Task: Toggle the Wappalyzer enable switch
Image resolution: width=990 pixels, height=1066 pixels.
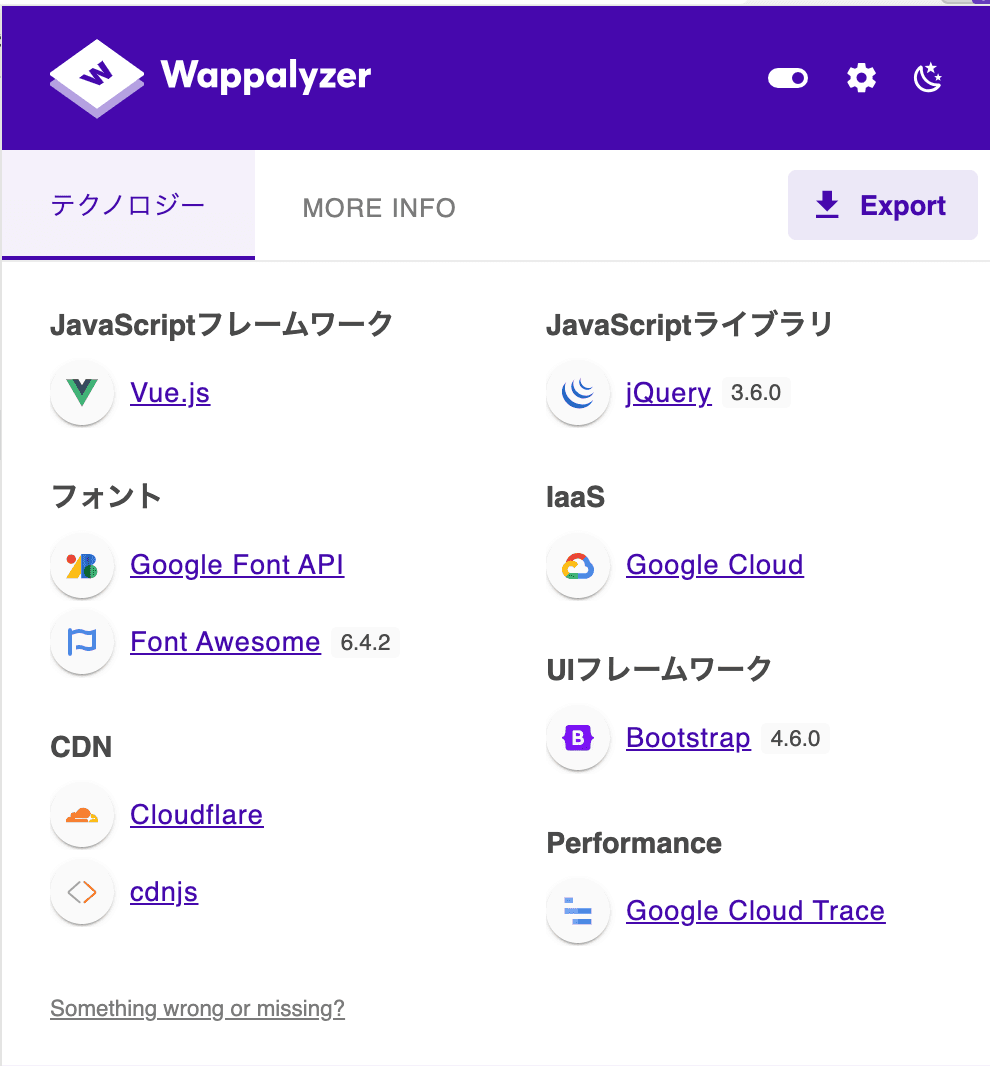Action: [x=787, y=78]
